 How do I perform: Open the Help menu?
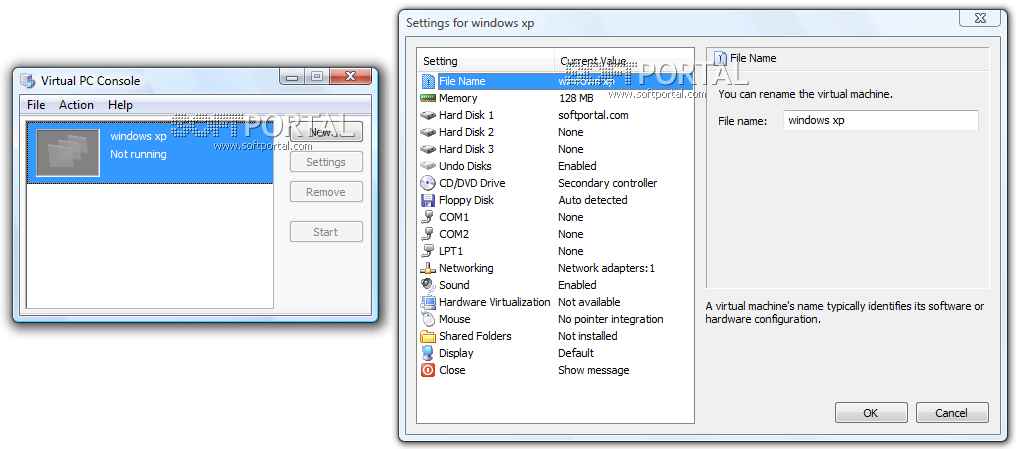point(120,105)
